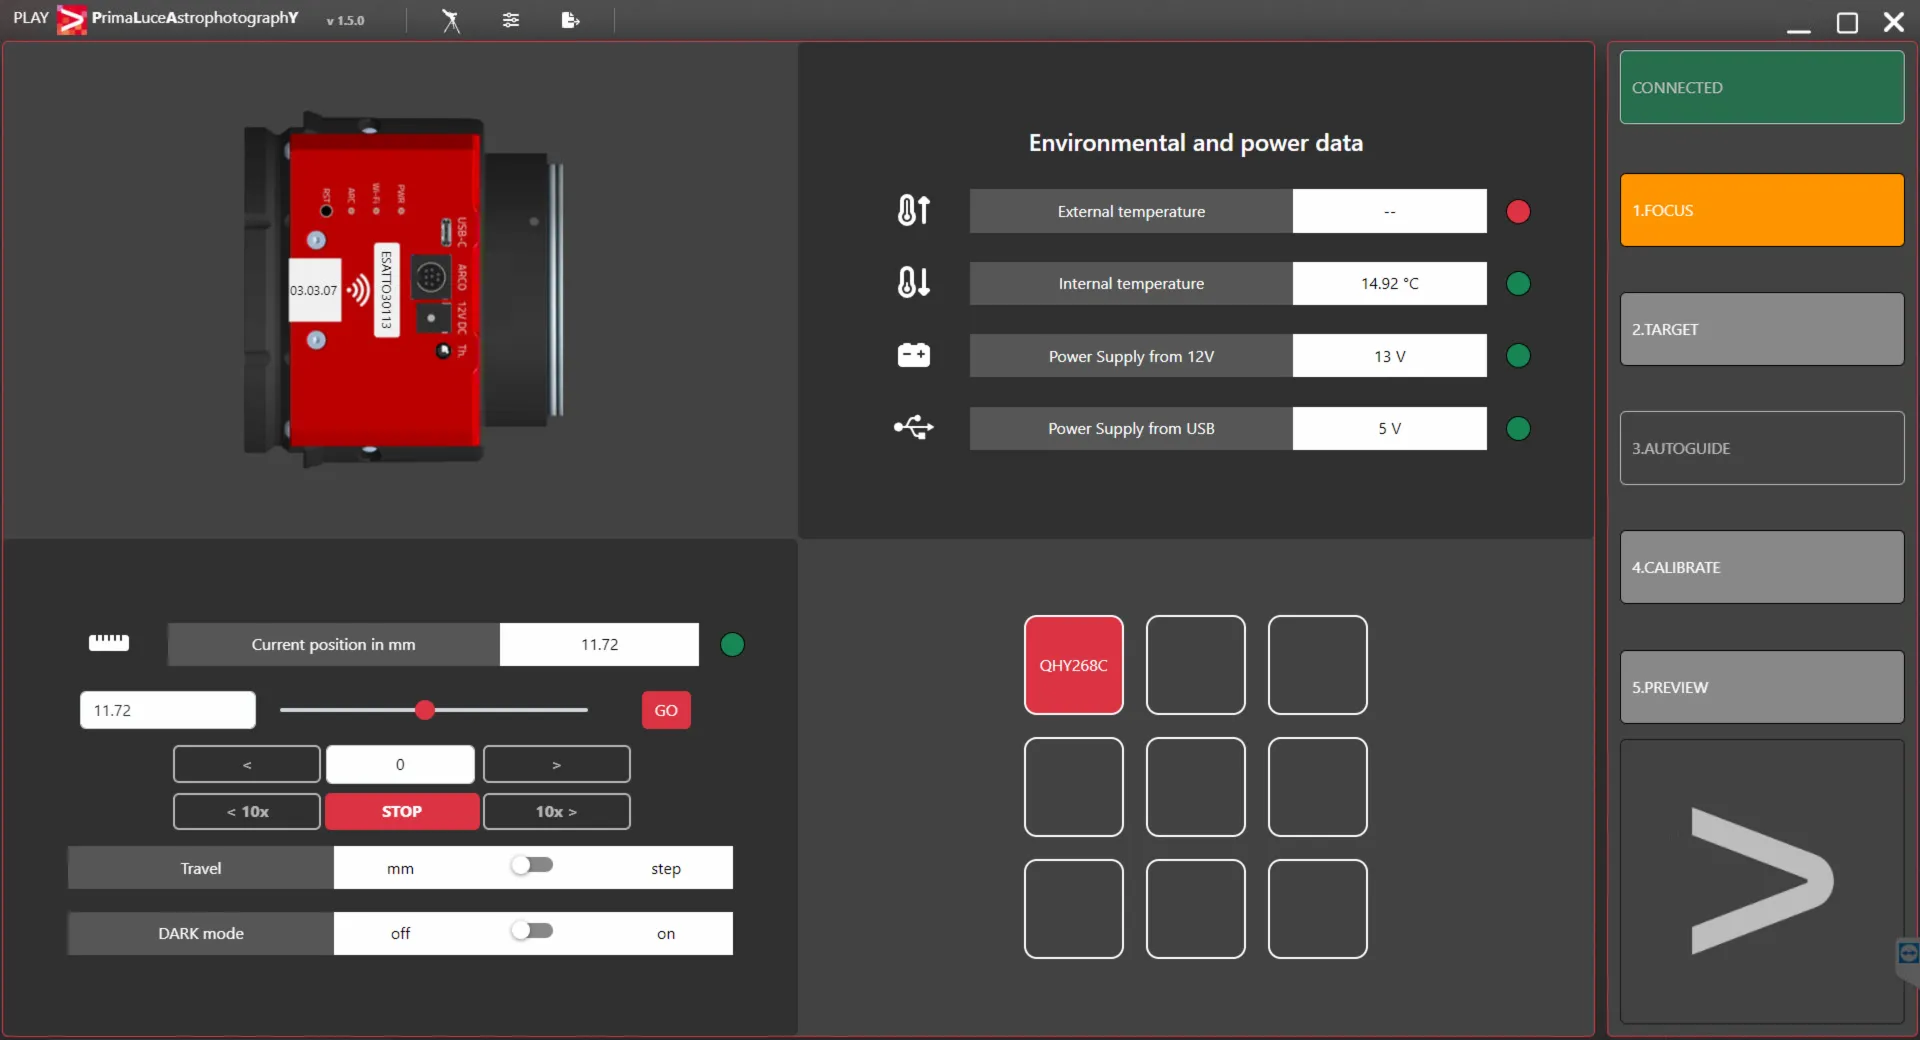The height and width of the screenshot is (1040, 1920).
Task: Click the < 10x fast inward button
Action: point(247,811)
